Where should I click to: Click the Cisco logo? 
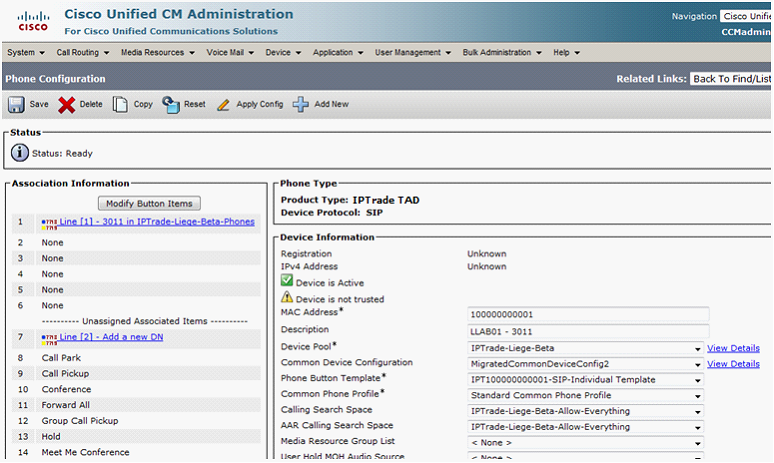point(33,22)
